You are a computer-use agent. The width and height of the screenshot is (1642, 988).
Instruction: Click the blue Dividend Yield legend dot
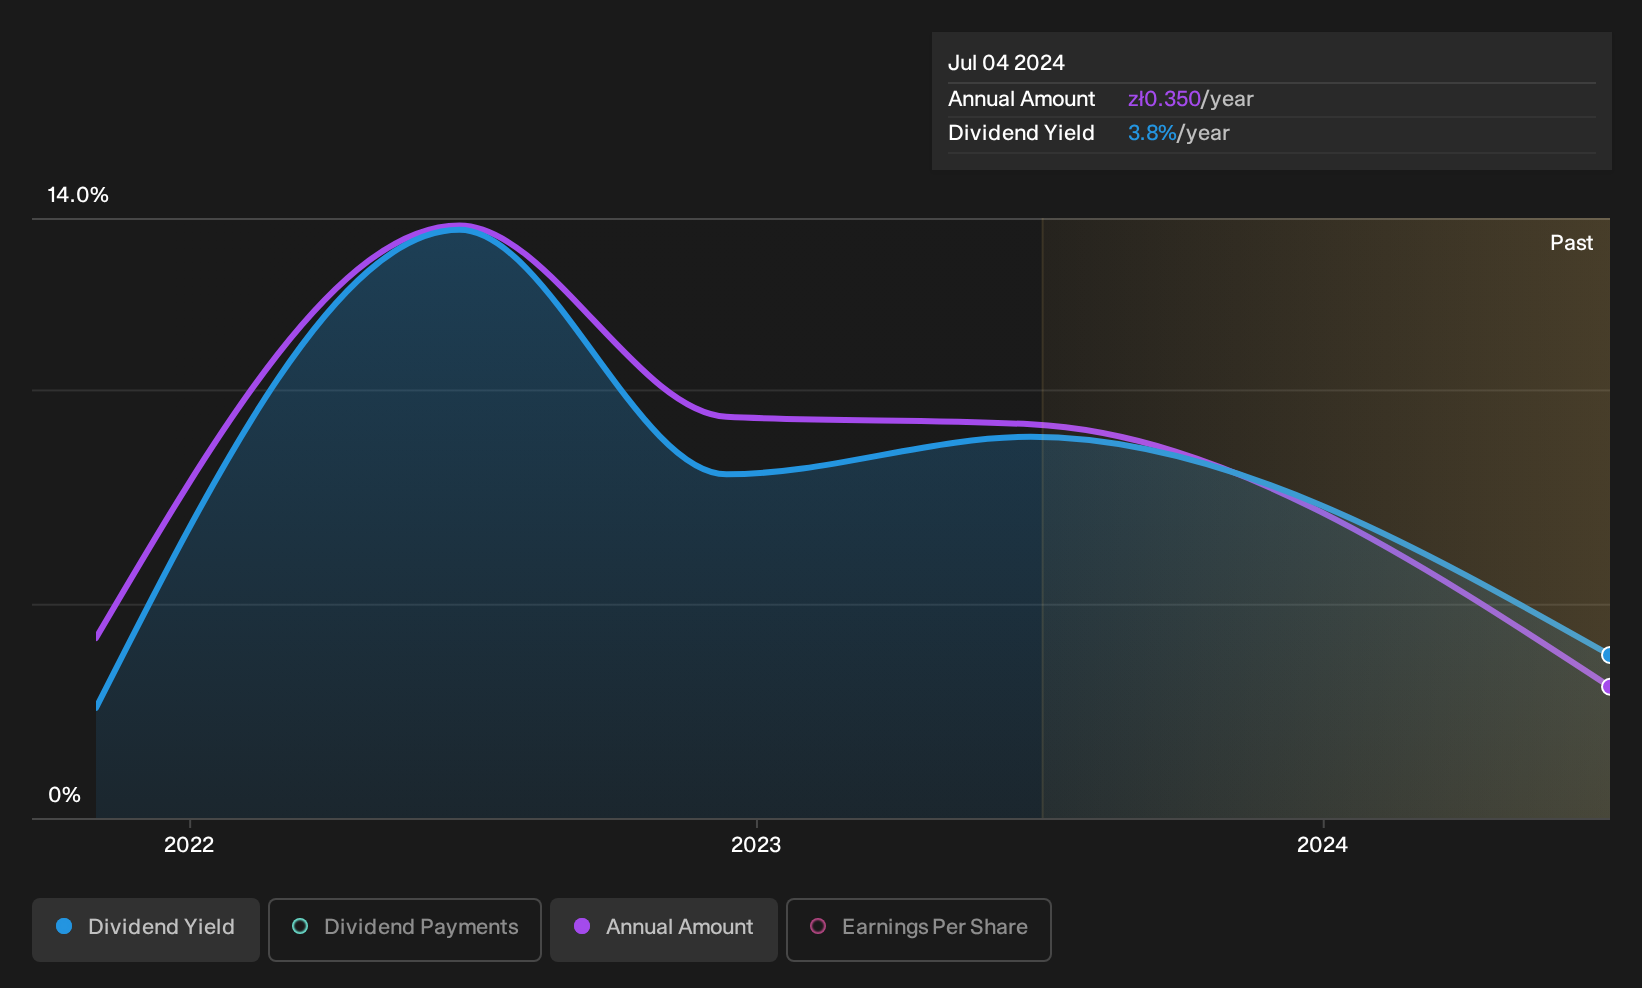click(x=64, y=927)
